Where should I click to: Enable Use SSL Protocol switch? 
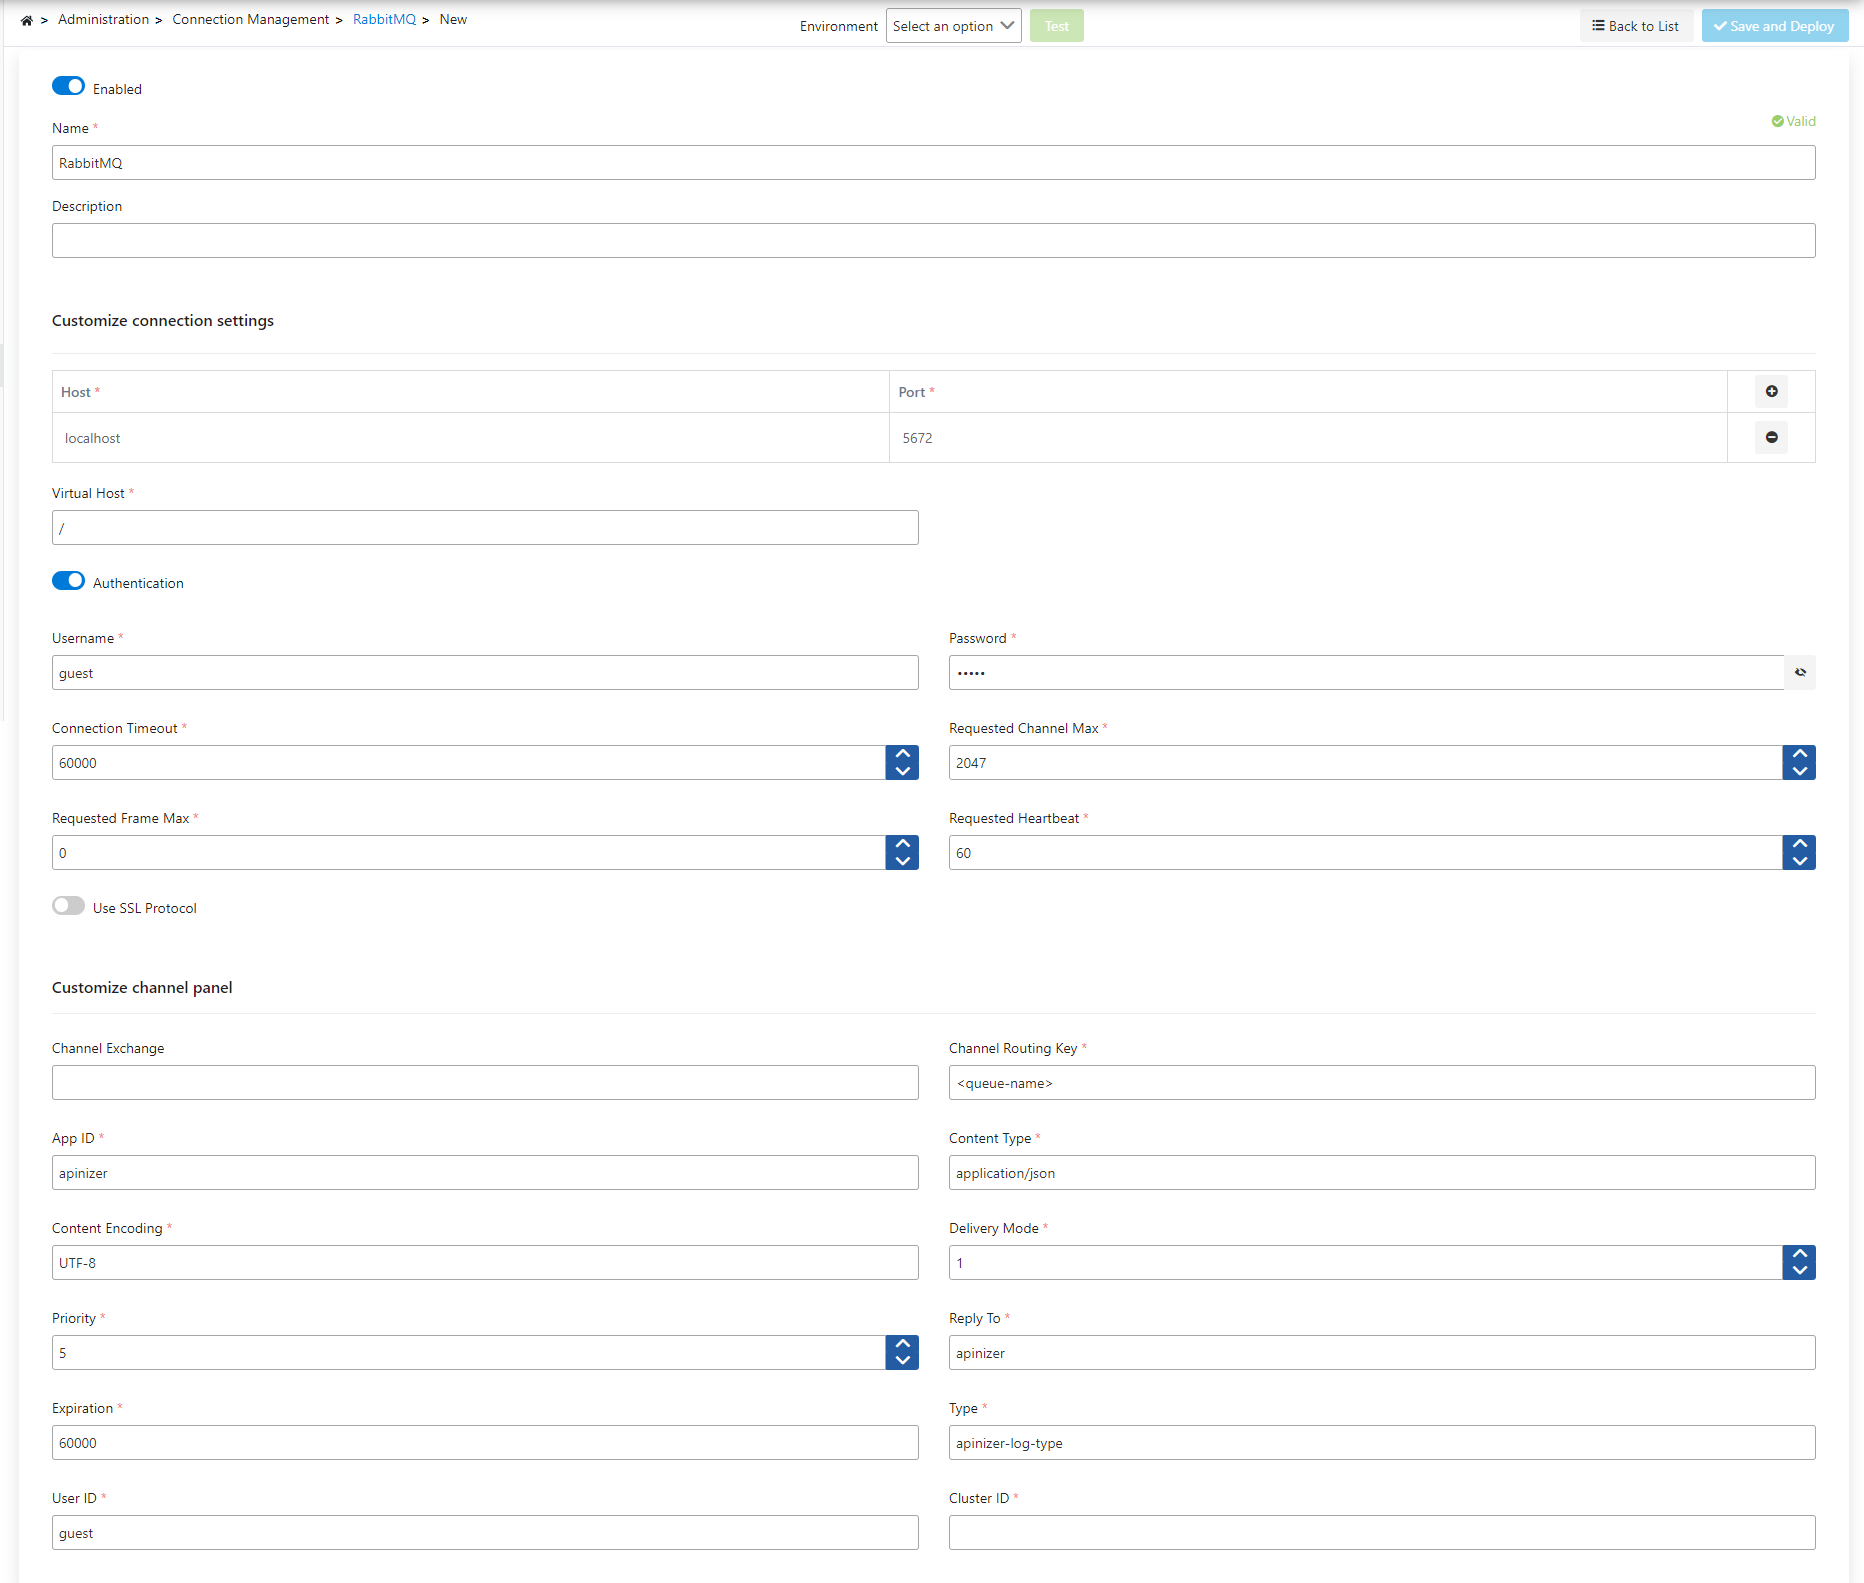click(x=68, y=906)
